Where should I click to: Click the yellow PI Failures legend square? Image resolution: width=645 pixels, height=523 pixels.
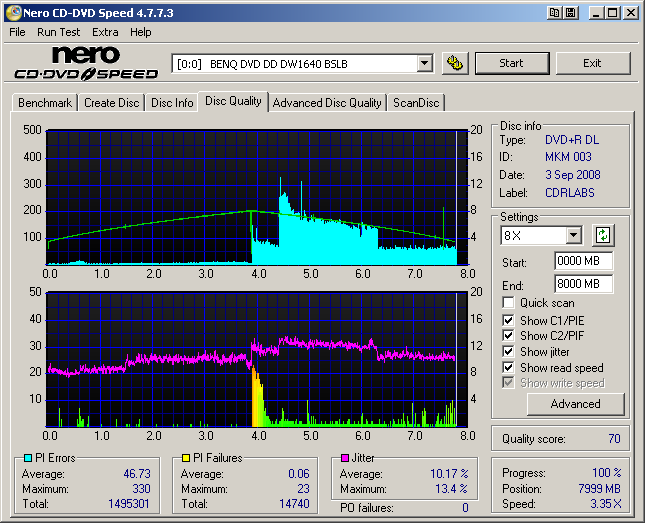[185, 458]
